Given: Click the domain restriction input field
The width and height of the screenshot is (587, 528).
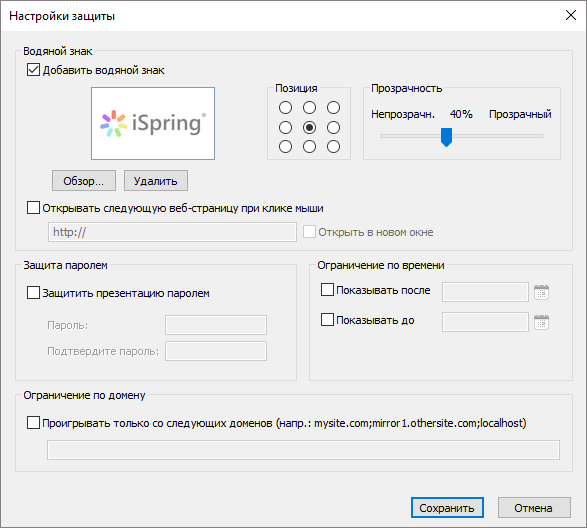Looking at the screenshot, I should (303, 450).
